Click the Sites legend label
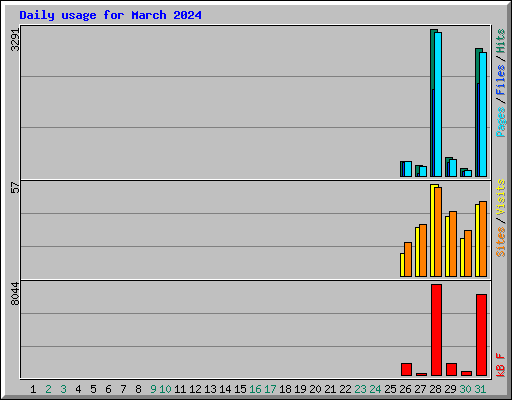Screen dimensions: 512x400 coord(501,242)
